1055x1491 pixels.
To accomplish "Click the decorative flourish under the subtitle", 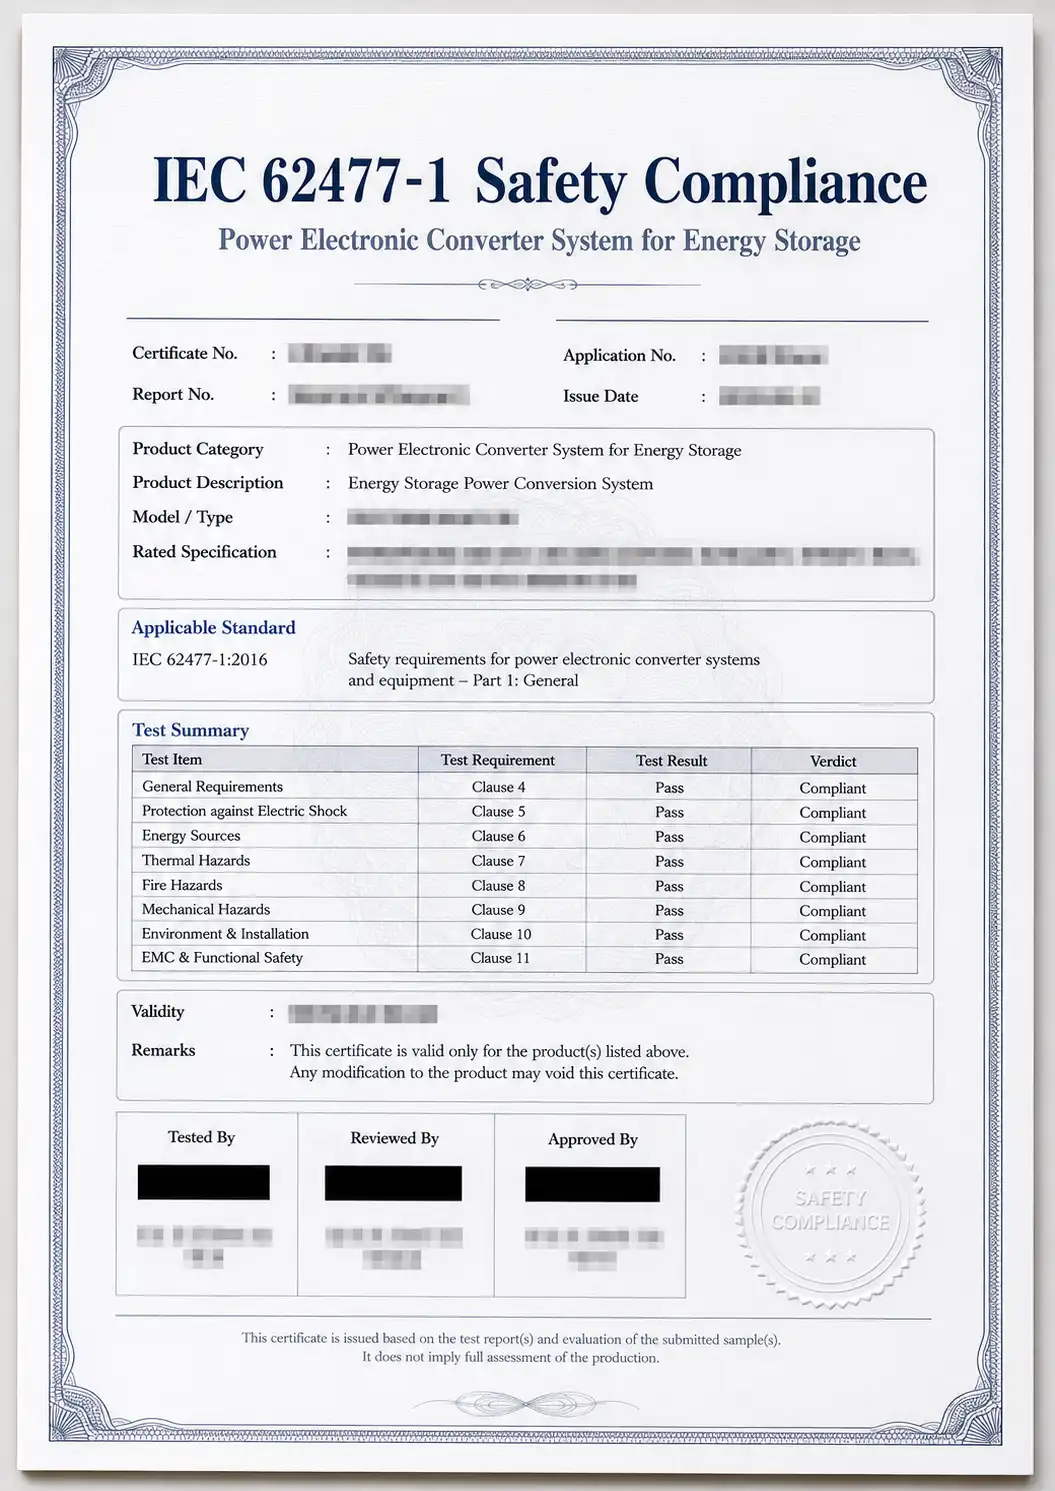I will coord(527,285).
